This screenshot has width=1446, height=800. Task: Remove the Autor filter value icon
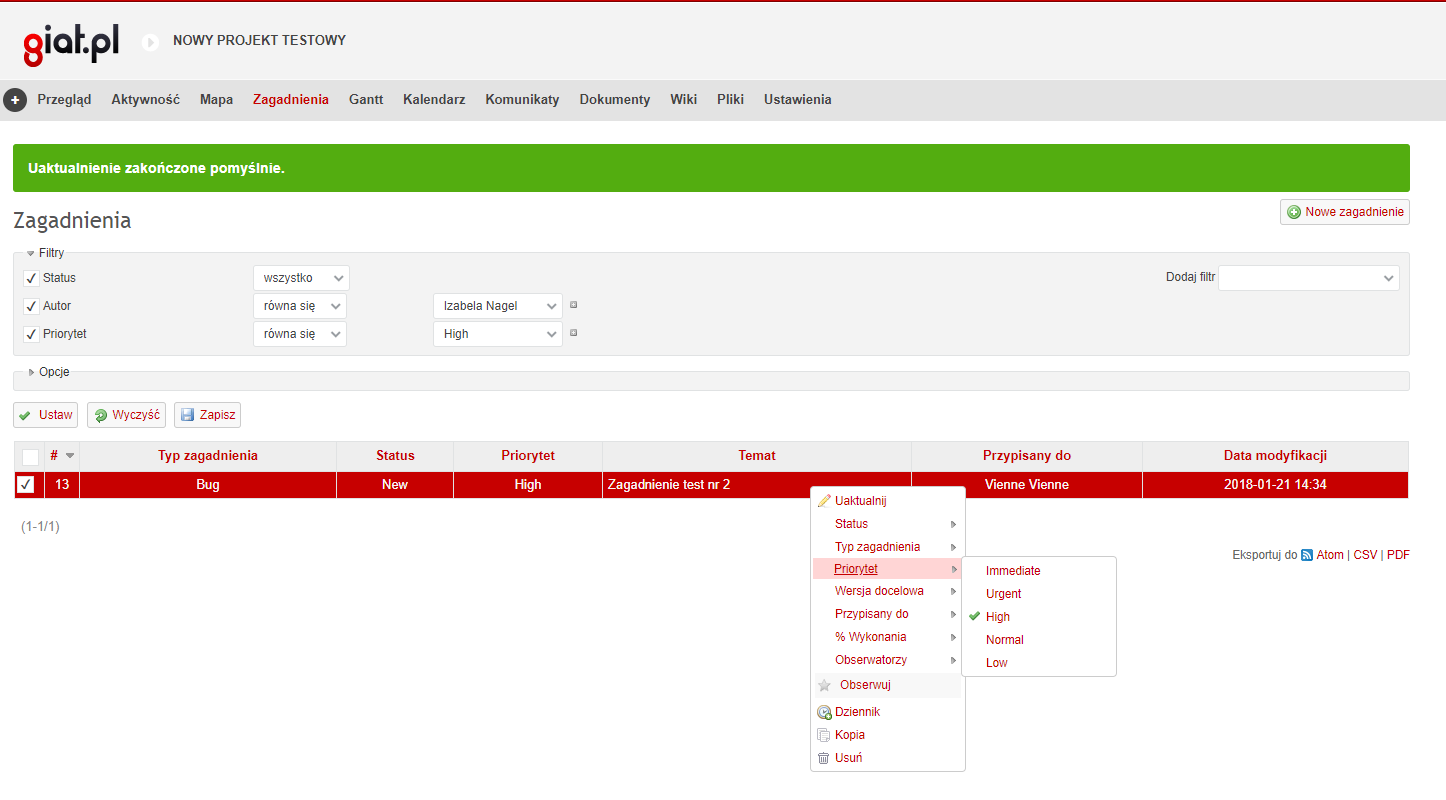[574, 306]
